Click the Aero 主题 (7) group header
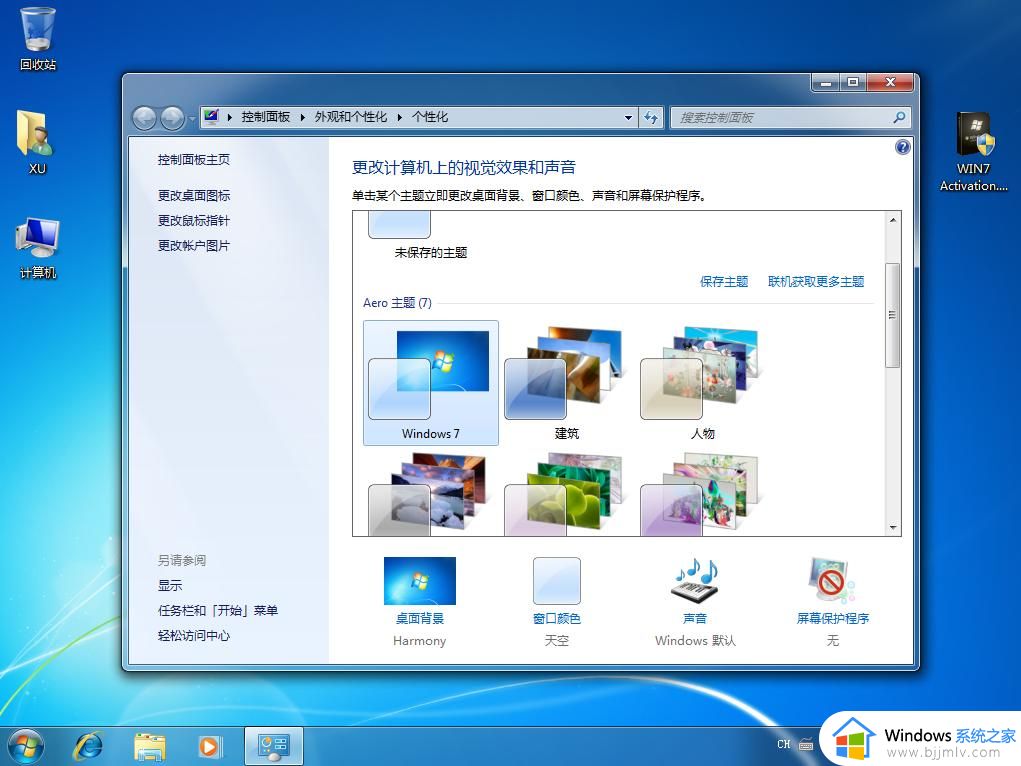This screenshot has width=1021, height=766. click(397, 303)
